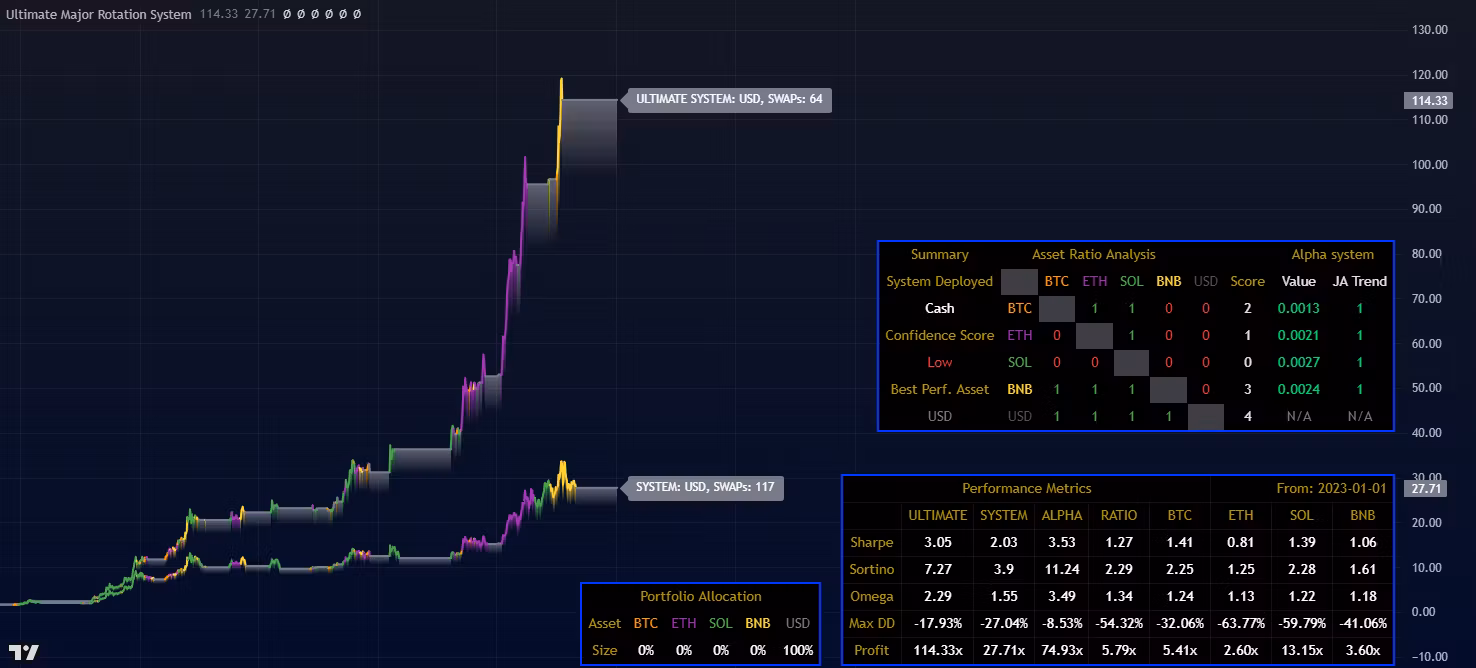
Task: Select the Sharpe row label
Action: point(871,542)
